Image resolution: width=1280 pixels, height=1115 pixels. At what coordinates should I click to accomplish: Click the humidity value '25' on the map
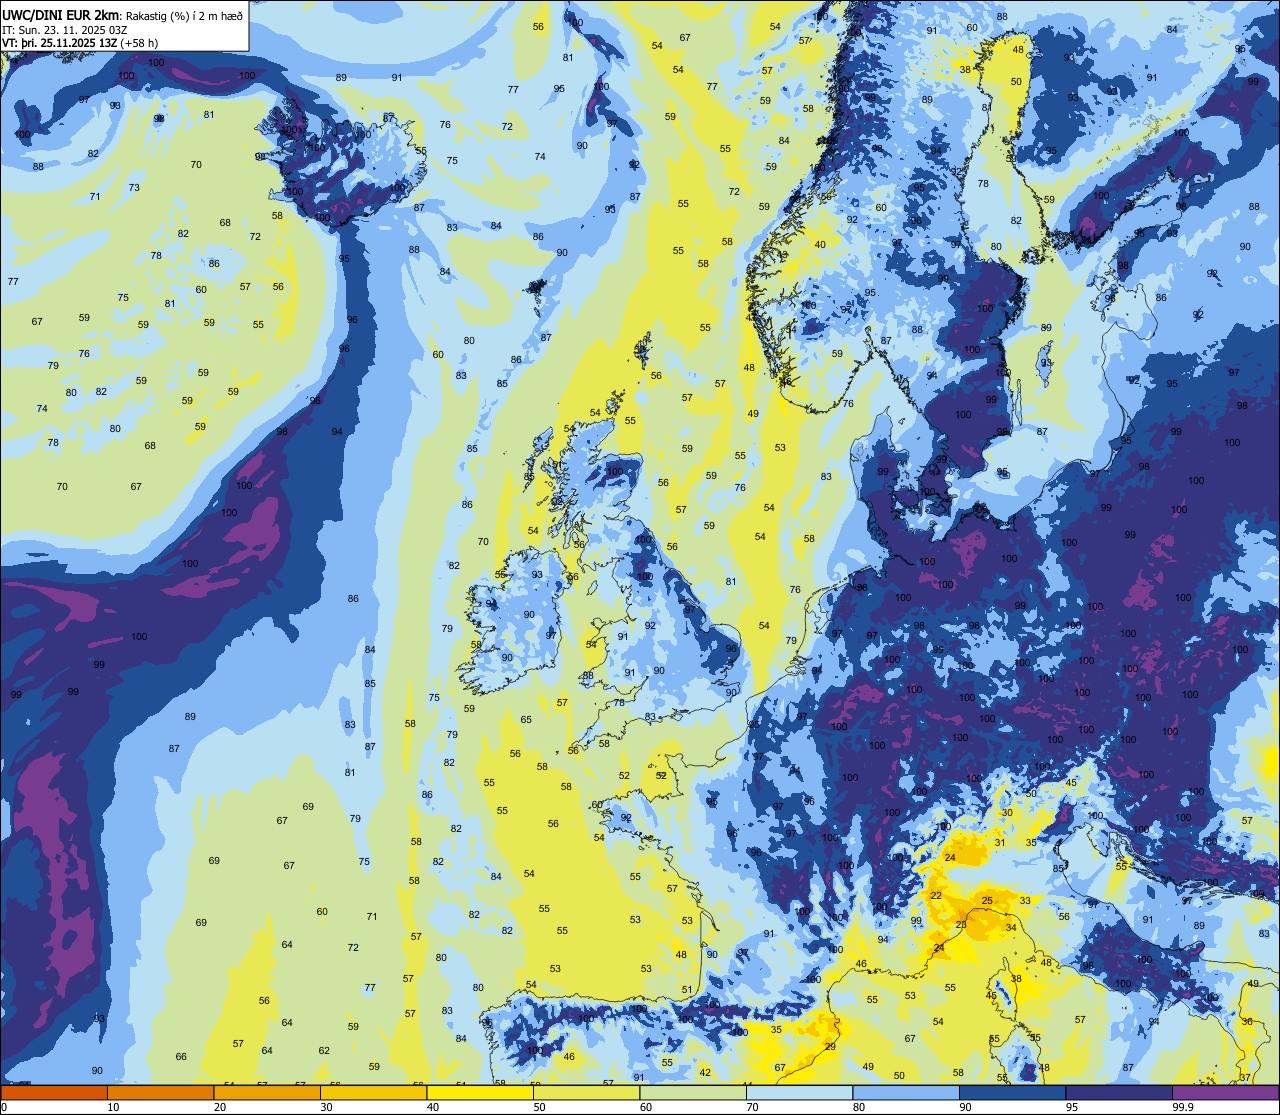(987, 901)
